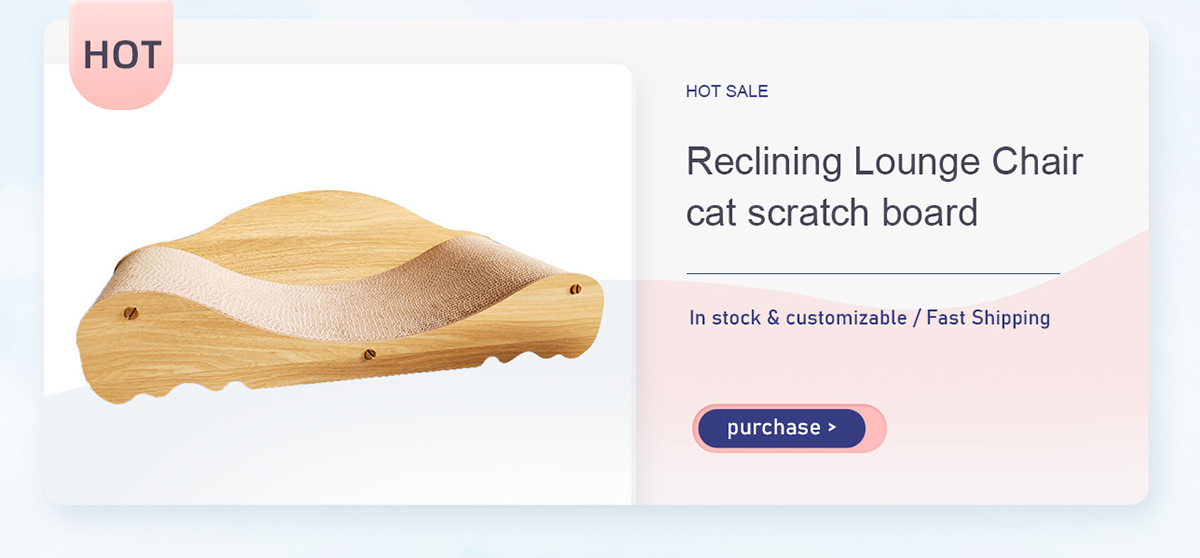This screenshot has height=558, width=1200.
Task: Click the right screw on the scratcher
Action: click(575, 289)
